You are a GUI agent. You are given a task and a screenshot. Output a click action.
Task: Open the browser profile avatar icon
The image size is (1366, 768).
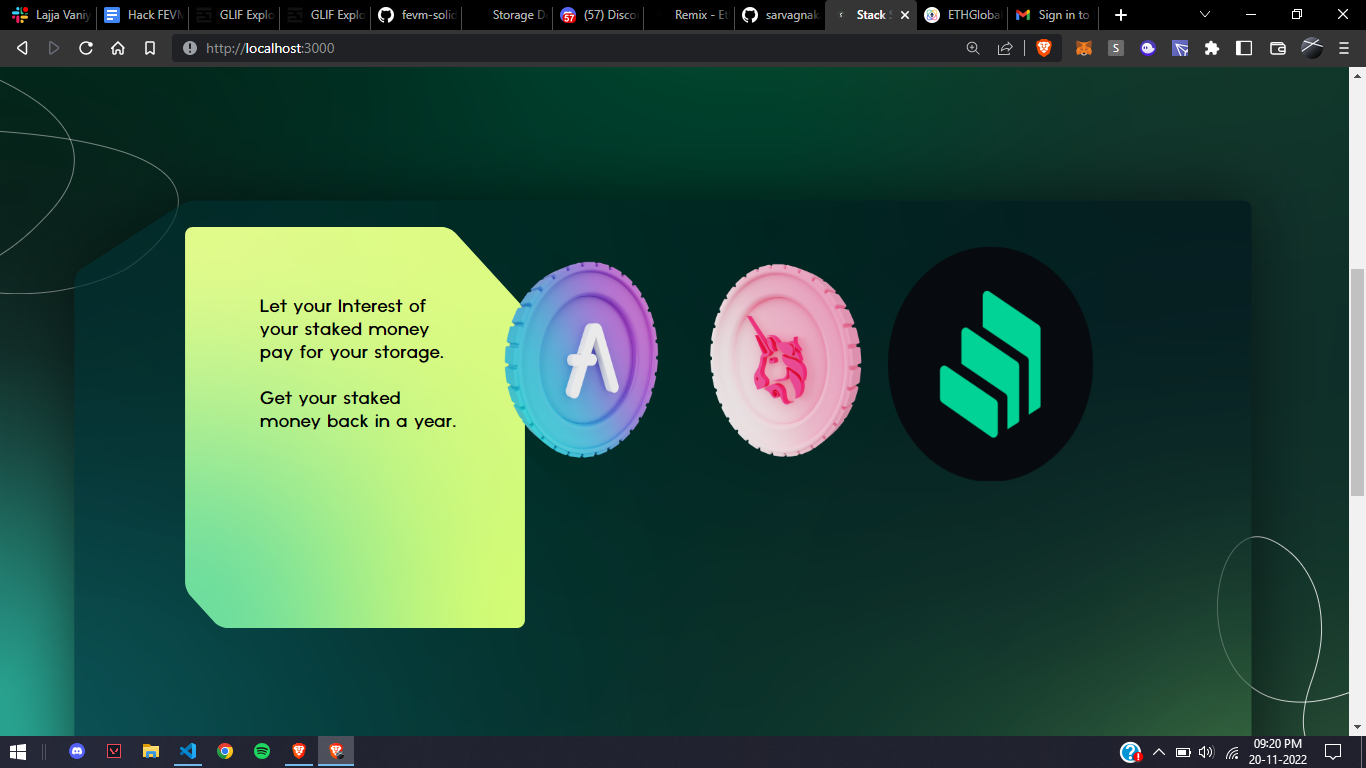coord(1312,47)
